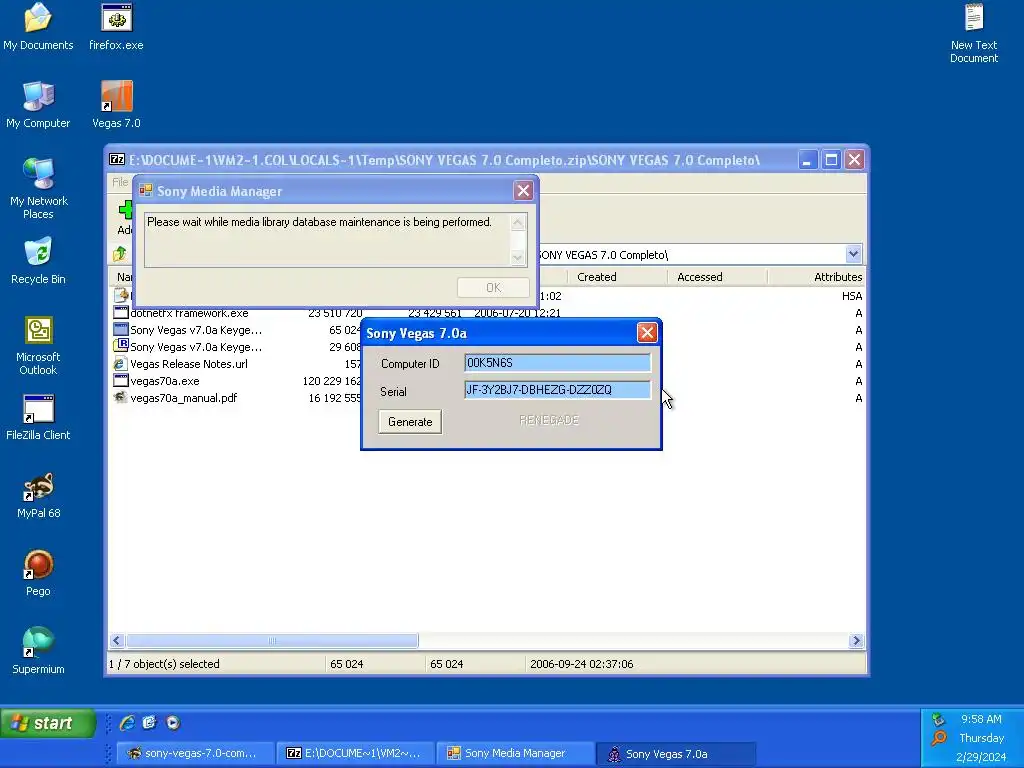Sort by the Accessed column header
The height and width of the screenshot is (768, 1024).
[717, 277]
